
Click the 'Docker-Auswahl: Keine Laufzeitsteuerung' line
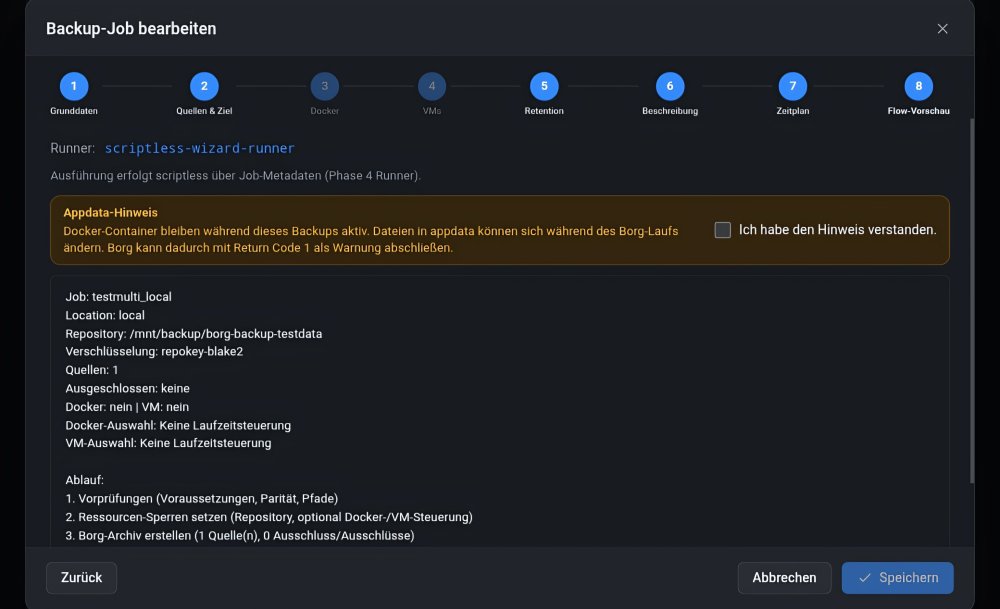tap(178, 426)
